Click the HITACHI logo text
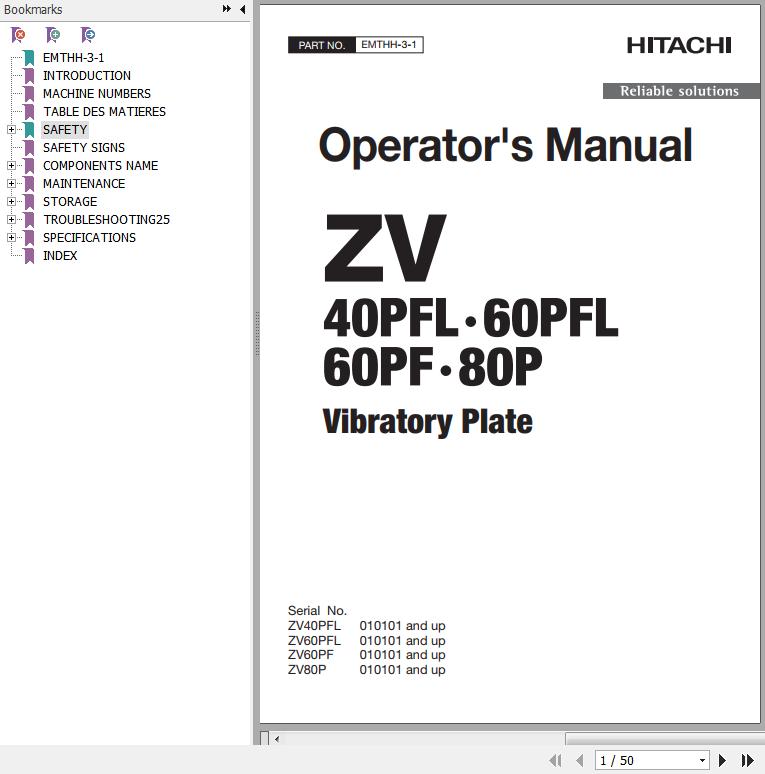The image size is (765, 774). pyautogui.click(x=679, y=45)
